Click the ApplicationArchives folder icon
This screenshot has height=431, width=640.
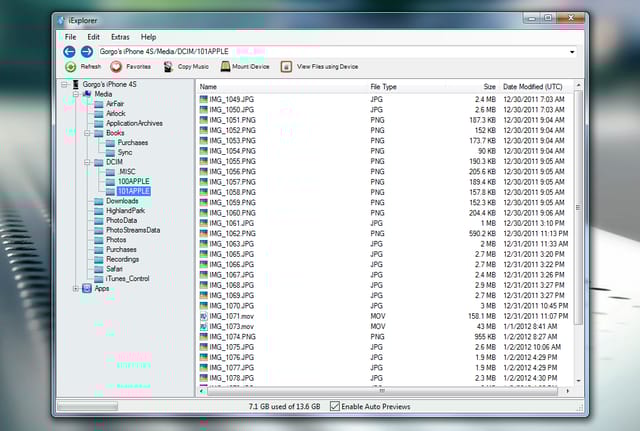pos(99,124)
